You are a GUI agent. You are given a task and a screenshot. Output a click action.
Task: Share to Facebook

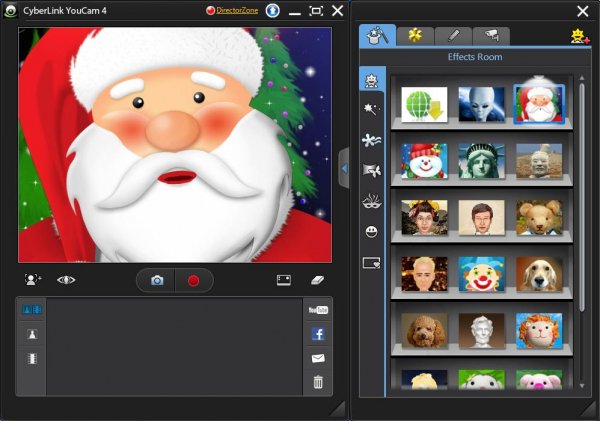coord(318,334)
